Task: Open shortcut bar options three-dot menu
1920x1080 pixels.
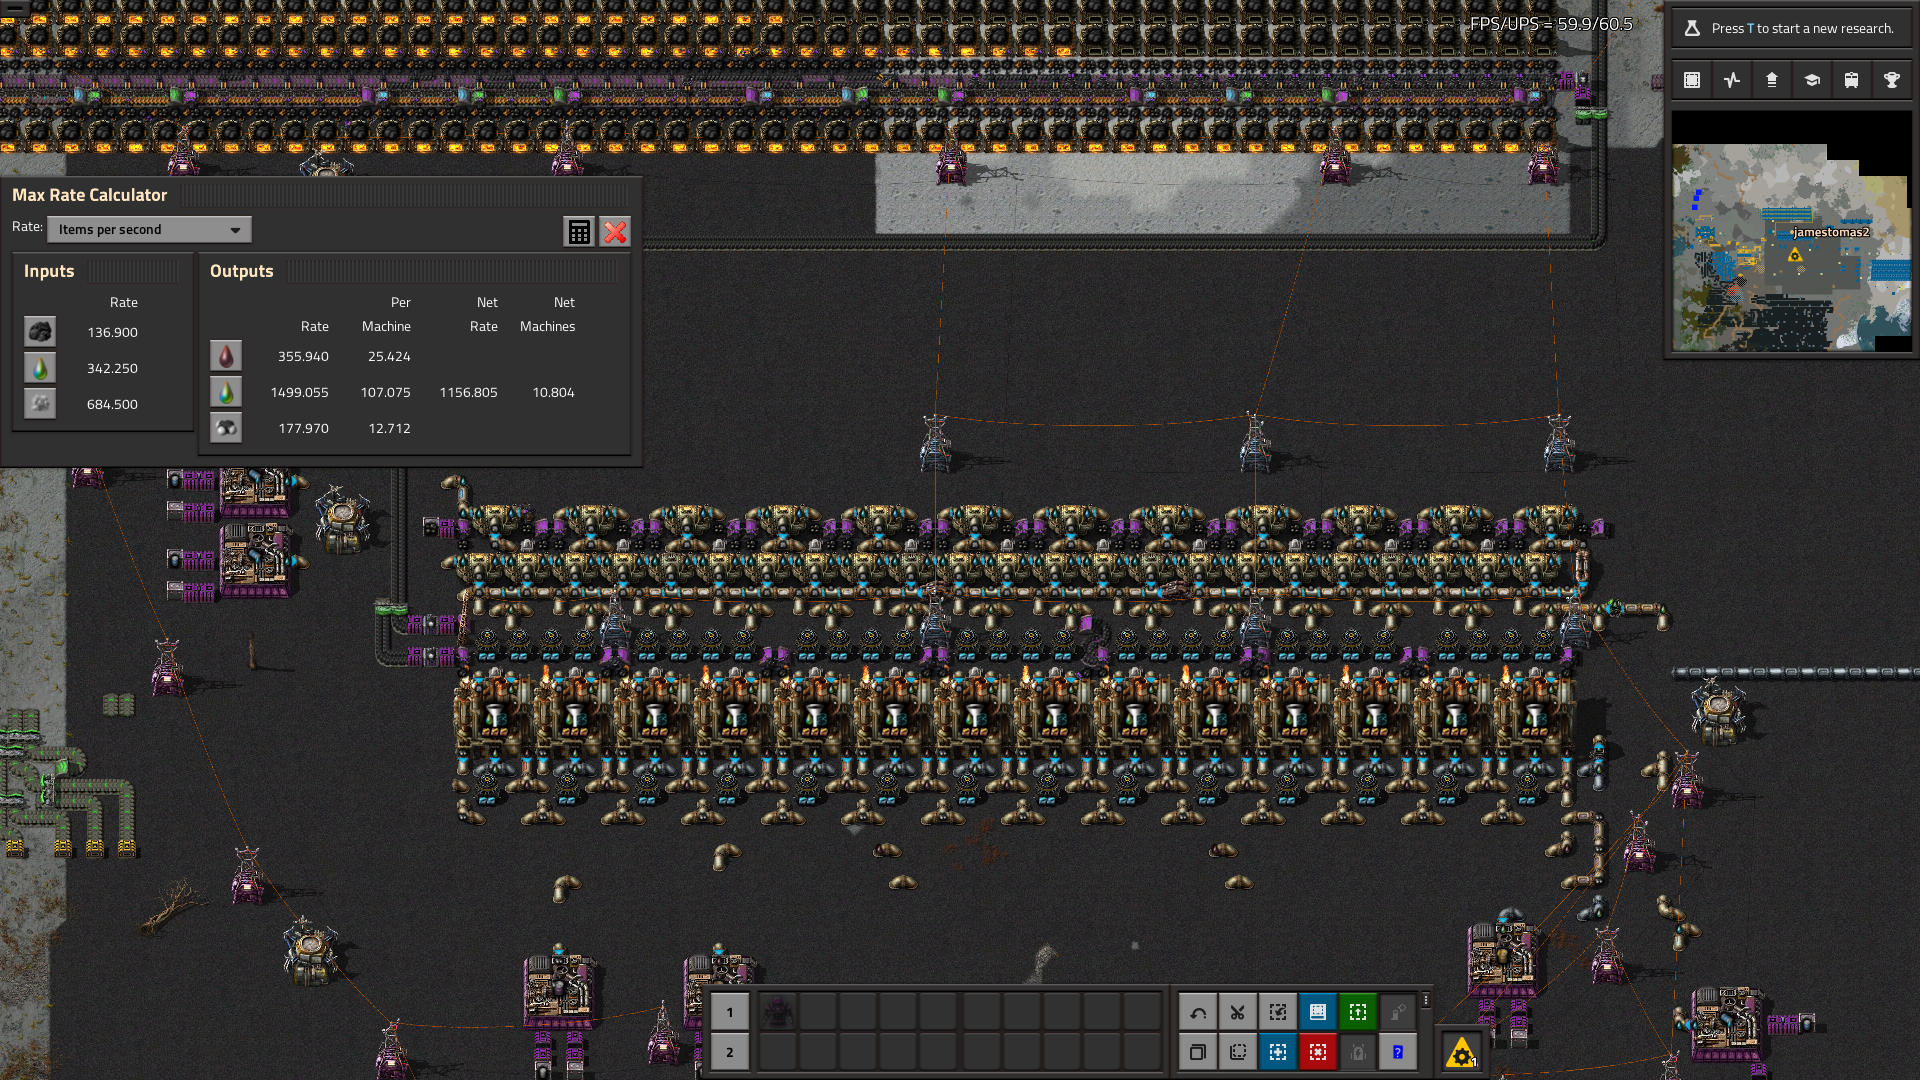Action: (1426, 1000)
